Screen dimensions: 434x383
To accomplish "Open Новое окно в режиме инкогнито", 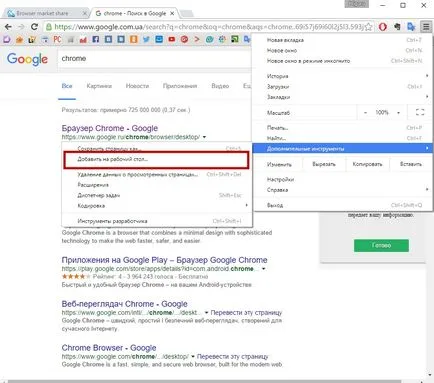I will click(342, 61).
